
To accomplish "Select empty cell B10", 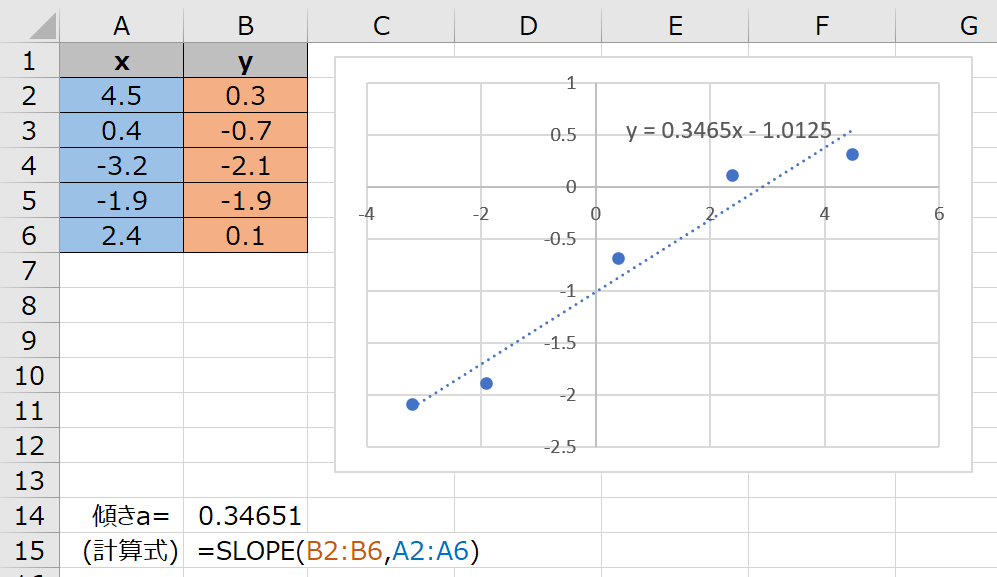I will [245, 376].
